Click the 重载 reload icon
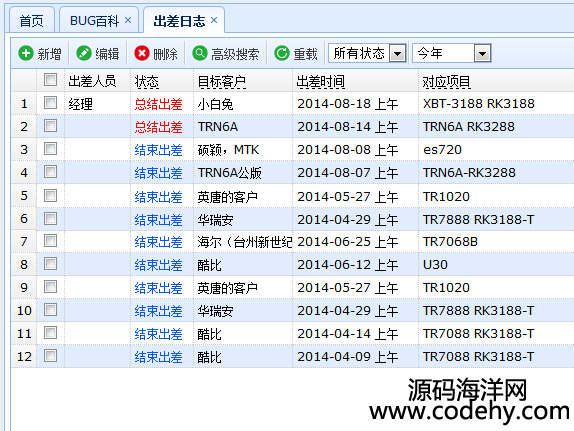The image size is (574, 431). 282,53
